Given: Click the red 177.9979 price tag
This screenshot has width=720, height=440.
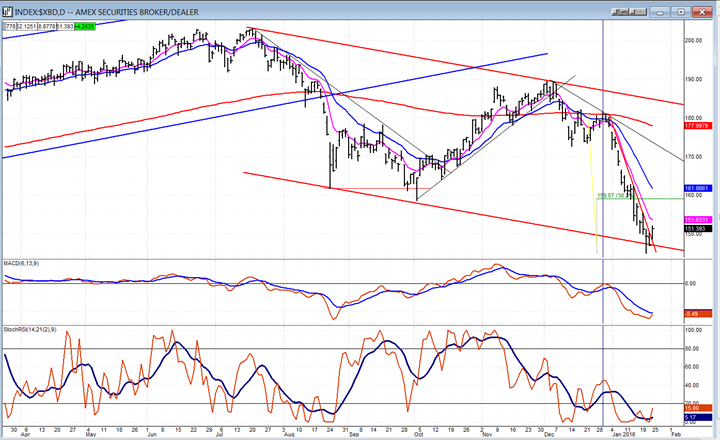Looking at the screenshot, I should coord(696,126).
